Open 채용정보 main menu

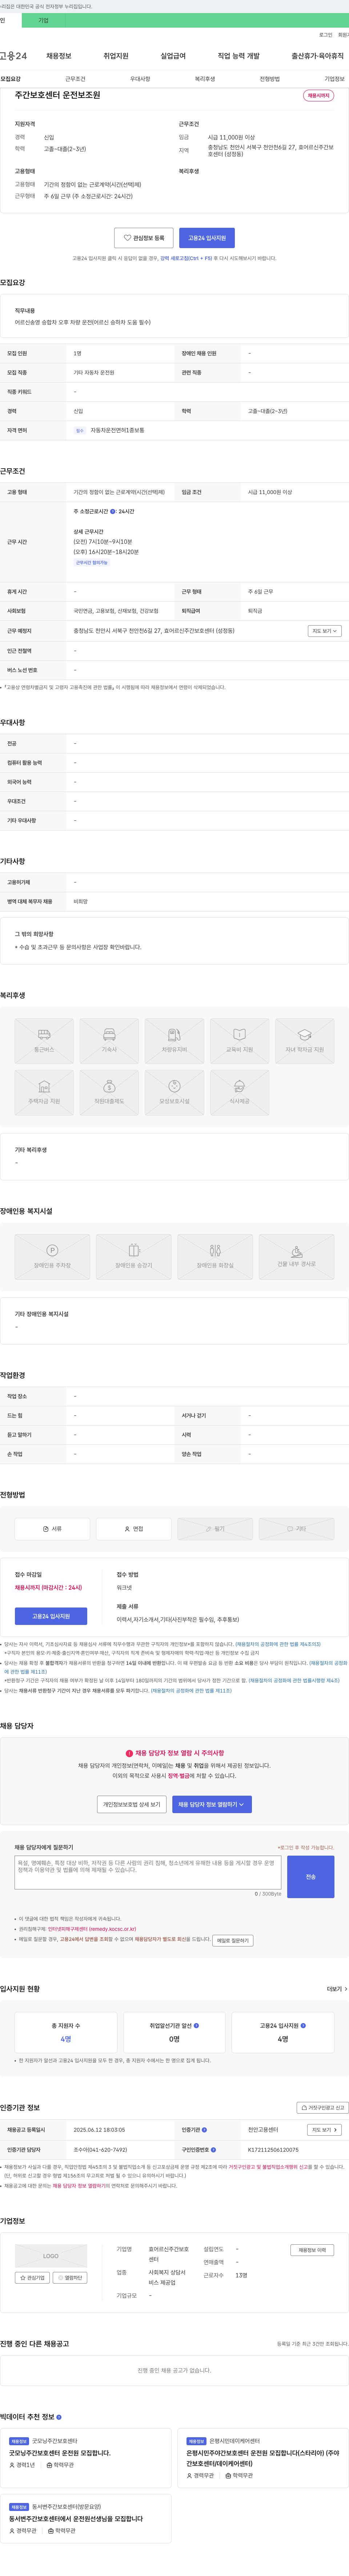(x=59, y=56)
